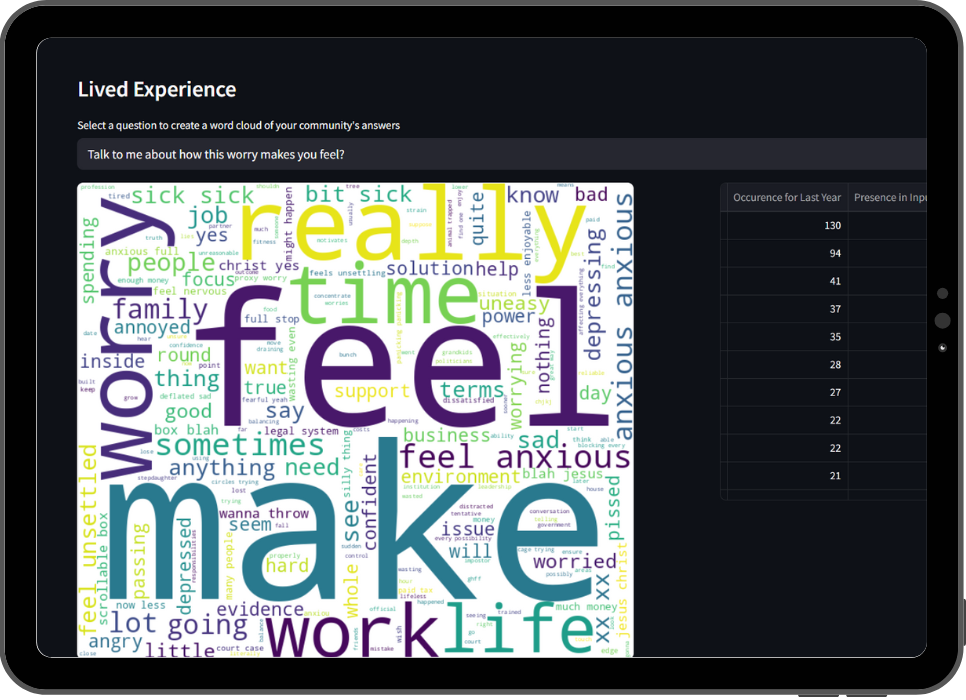The width and height of the screenshot is (966, 700).
Task: Tap the small sensor icon on tablet bezel
Action: coord(941,348)
